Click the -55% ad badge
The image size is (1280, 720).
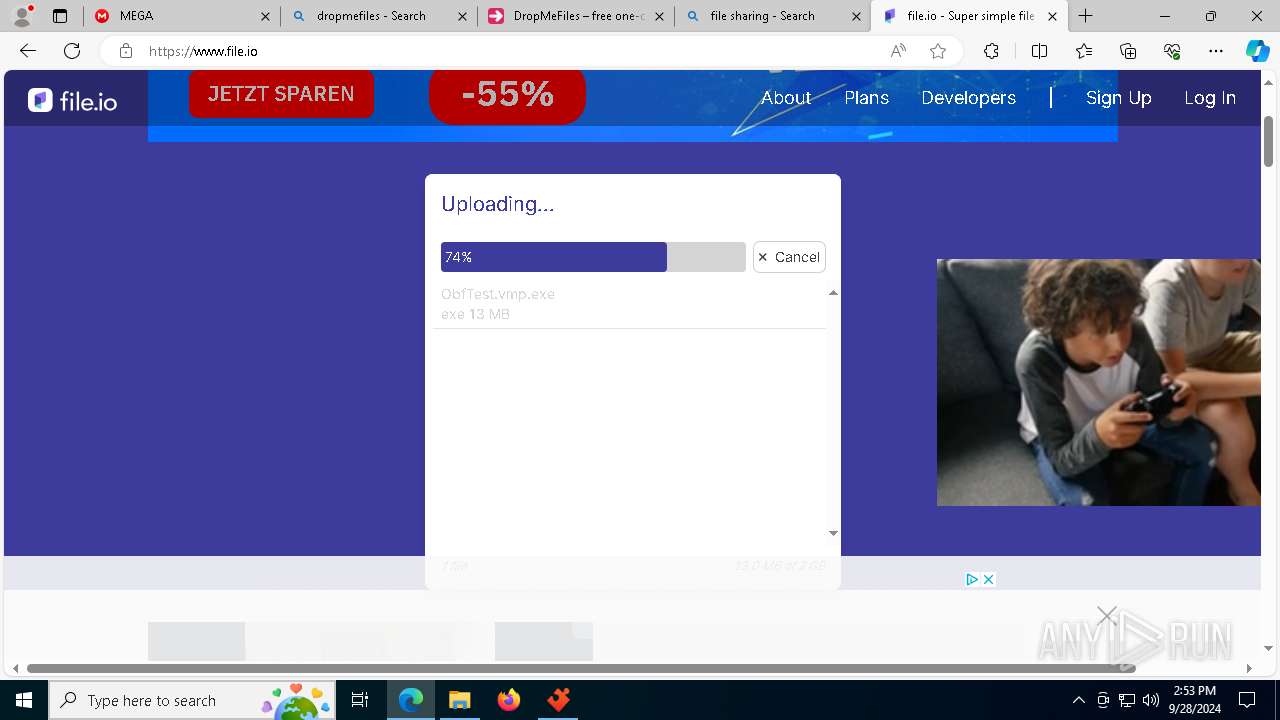[507, 96]
